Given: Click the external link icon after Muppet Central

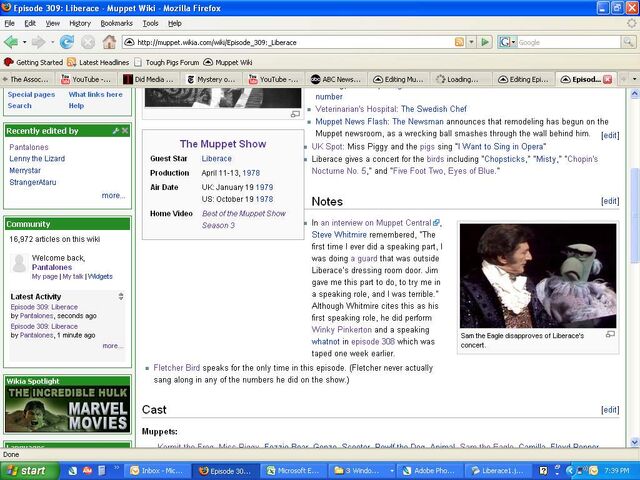Looking at the screenshot, I should tap(436, 223).
